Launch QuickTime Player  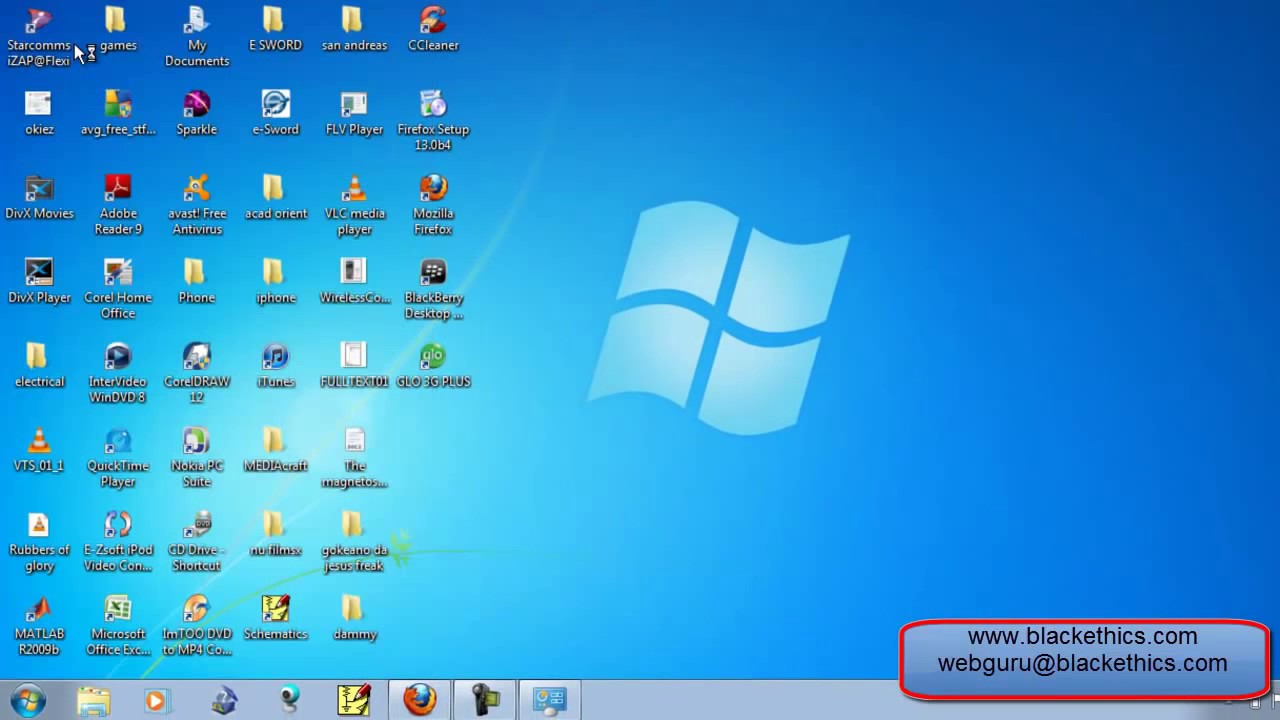click(118, 457)
